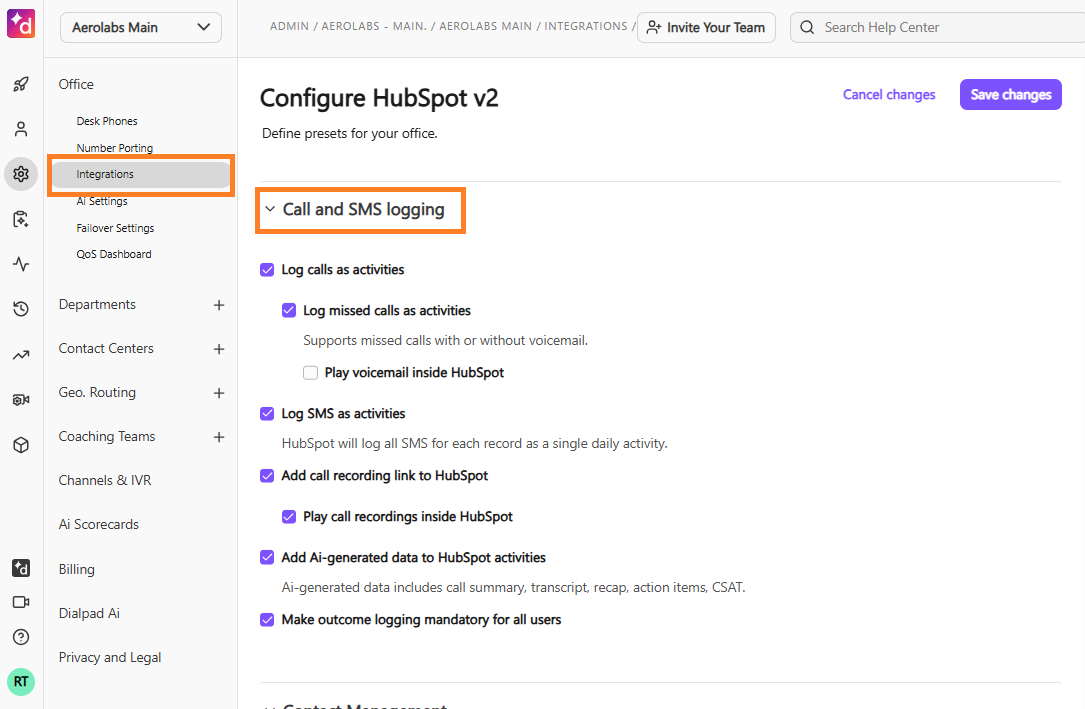Uncheck Log SMS as activities

(267, 414)
